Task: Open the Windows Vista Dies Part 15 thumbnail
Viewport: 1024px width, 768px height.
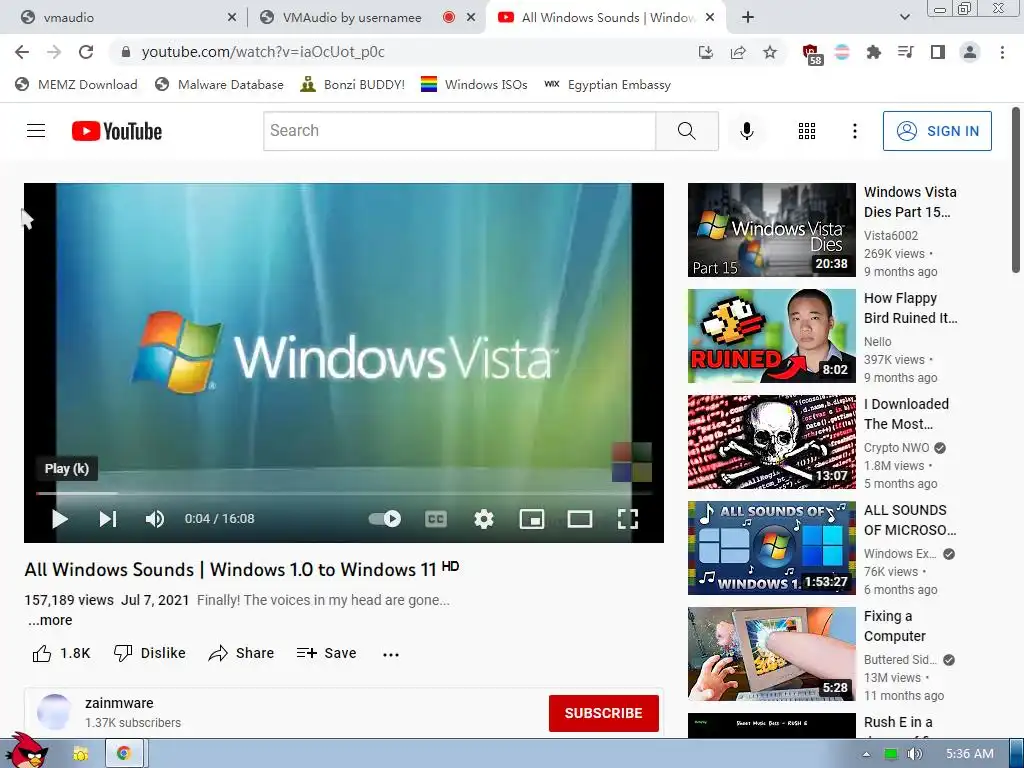Action: [771, 230]
